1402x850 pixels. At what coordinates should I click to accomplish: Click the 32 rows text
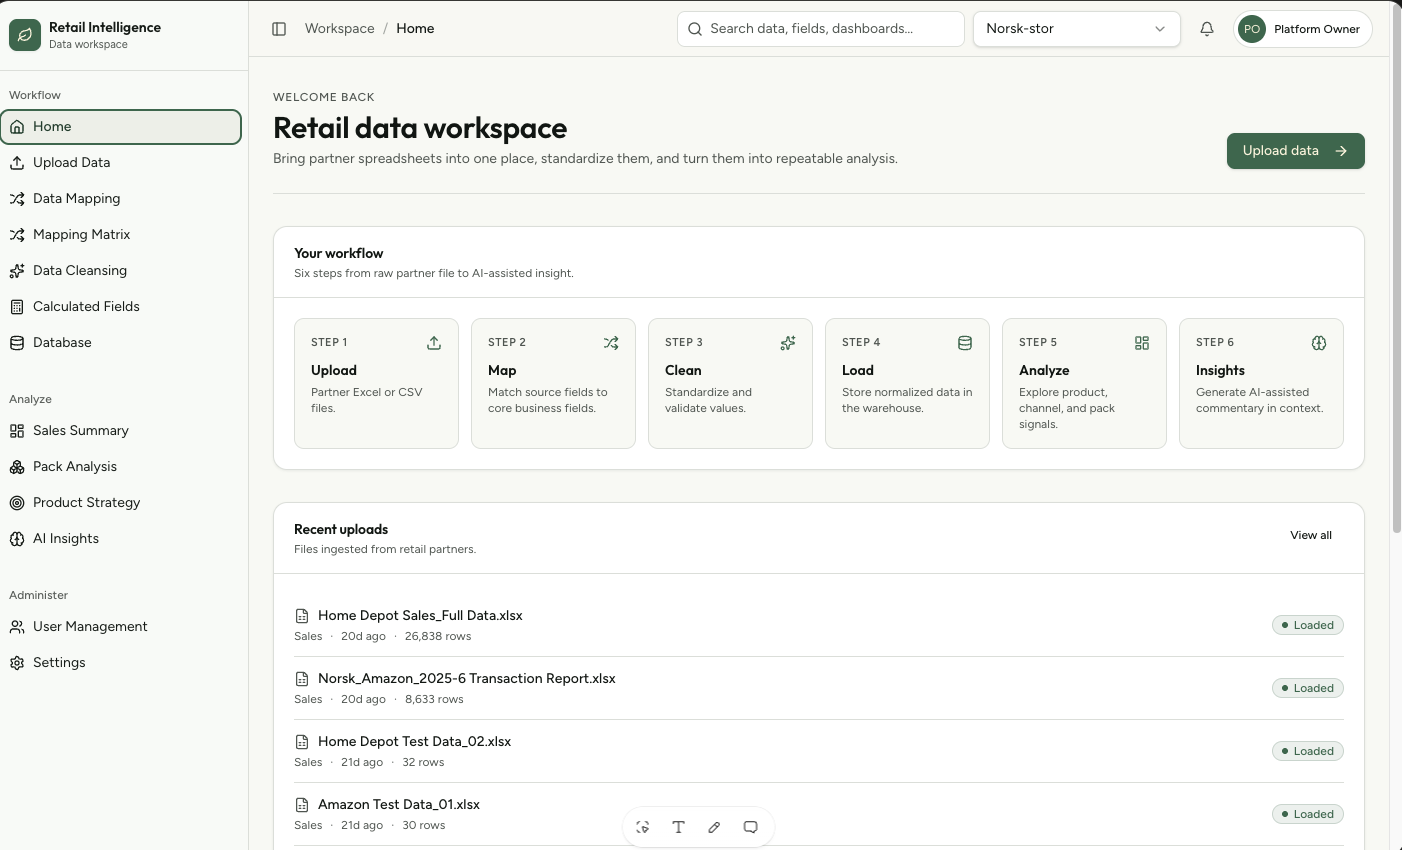(423, 762)
